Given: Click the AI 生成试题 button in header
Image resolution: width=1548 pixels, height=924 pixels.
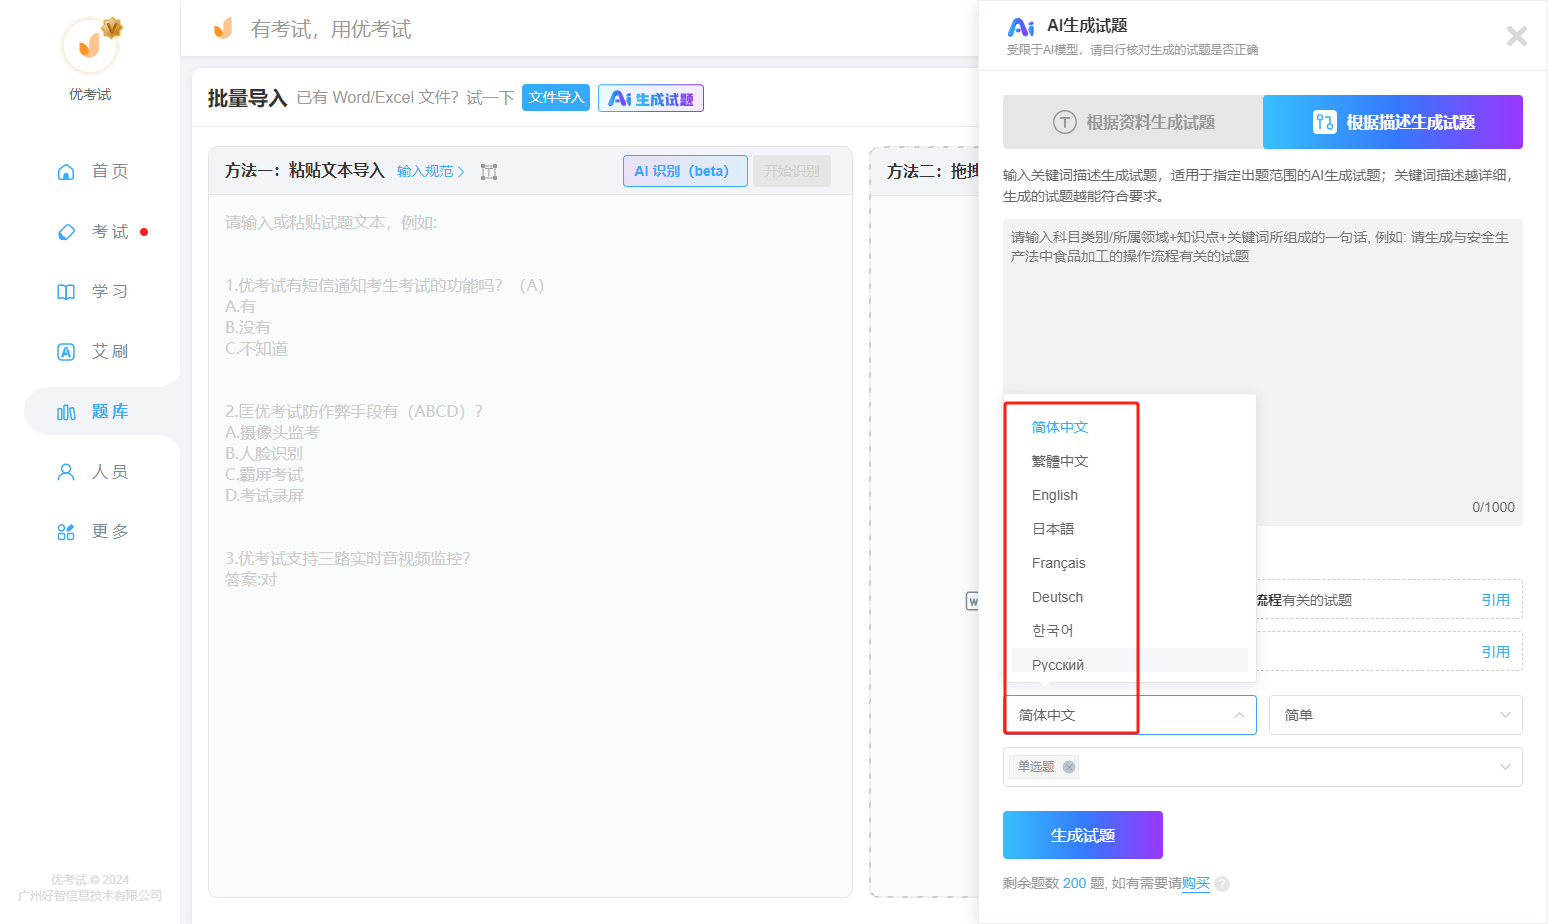Looking at the screenshot, I should pos(651,98).
